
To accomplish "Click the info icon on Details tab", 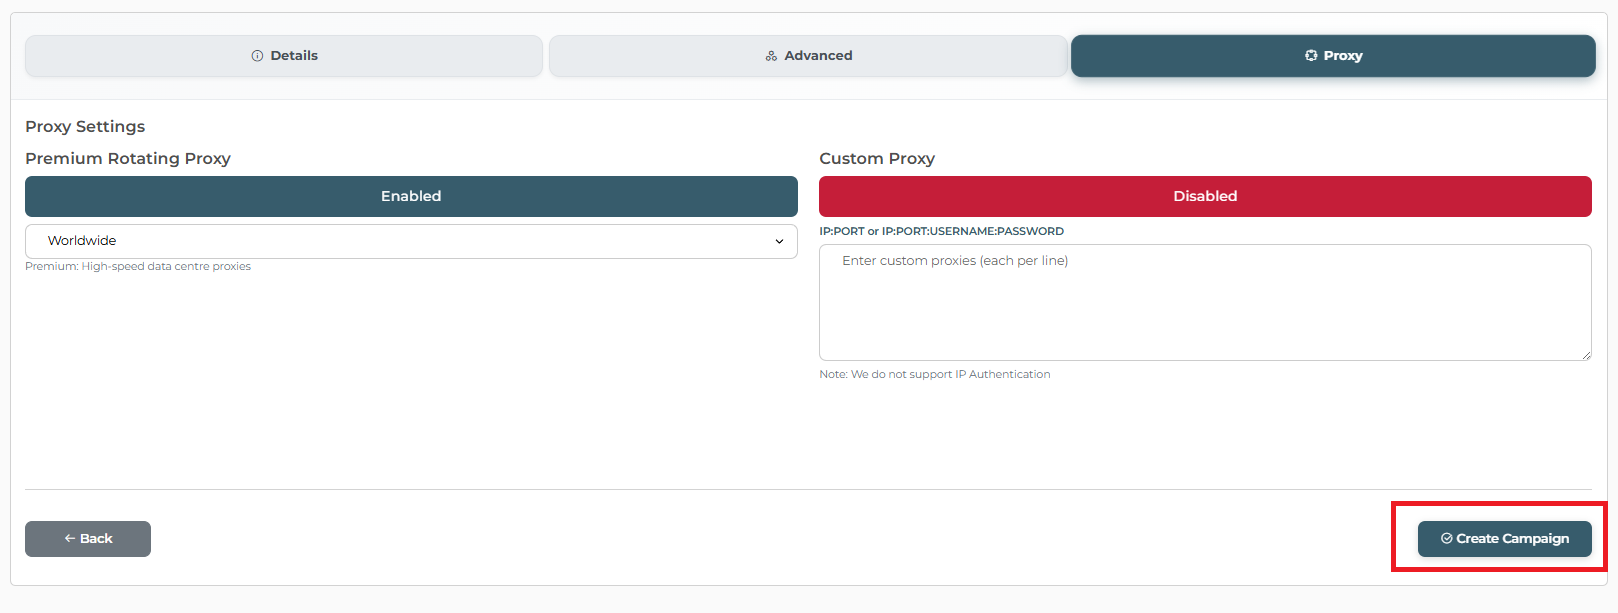I will pos(257,56).
